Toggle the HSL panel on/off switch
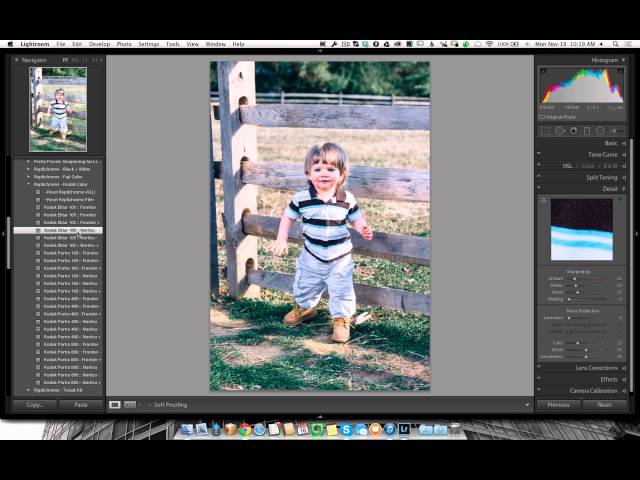The height and width of the screenshot is (480, 640). point(539,165)
